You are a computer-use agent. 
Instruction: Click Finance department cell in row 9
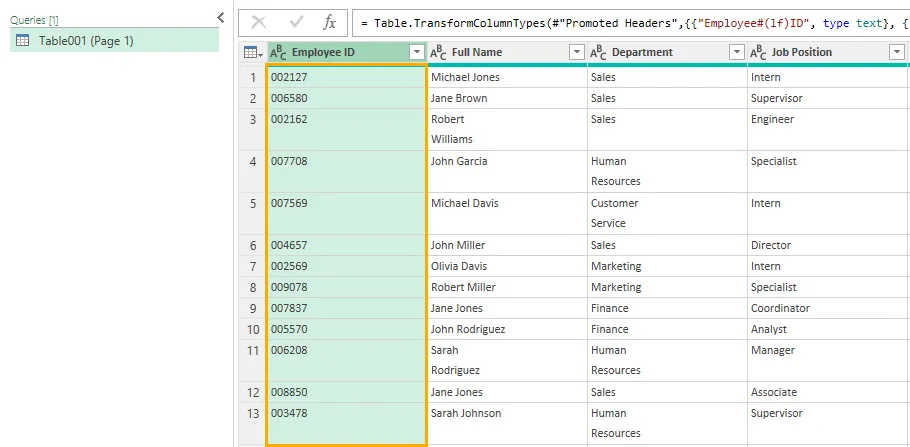[667, 308]
